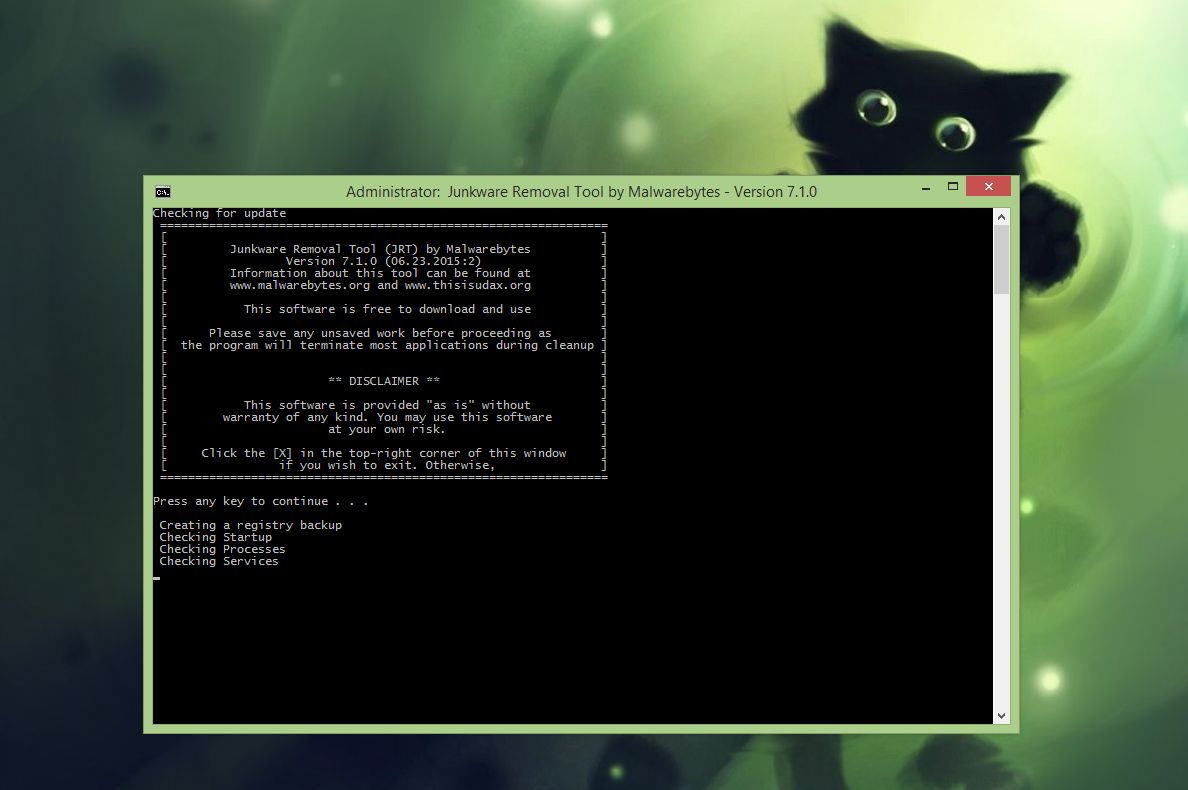Click 'This software is free to download and use'
The image size is (1188, 790).
387,309
